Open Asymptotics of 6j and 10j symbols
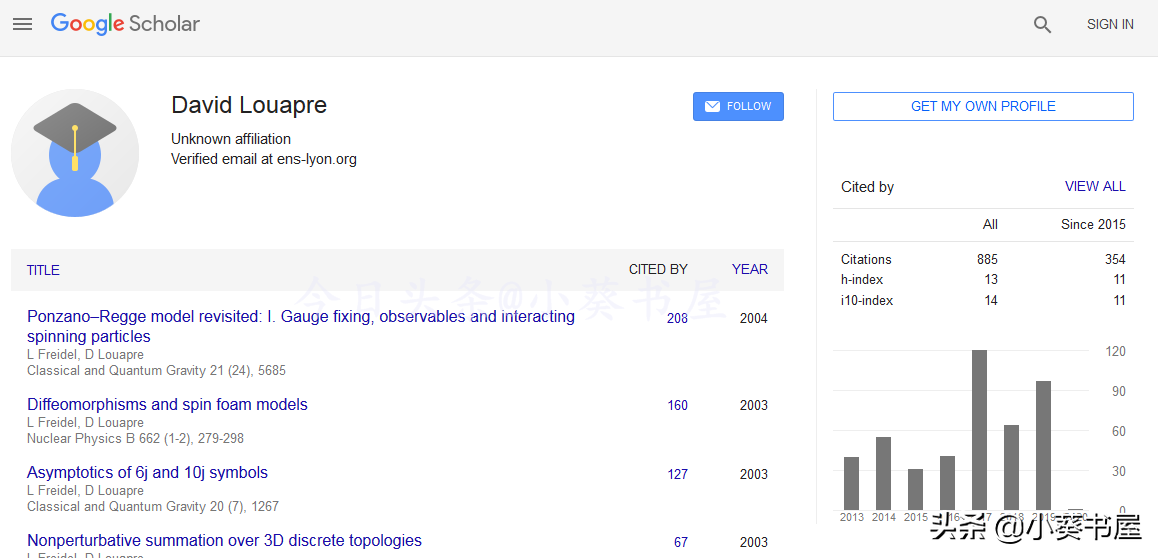The image size is (1158, 558). (x=147, y=472)
